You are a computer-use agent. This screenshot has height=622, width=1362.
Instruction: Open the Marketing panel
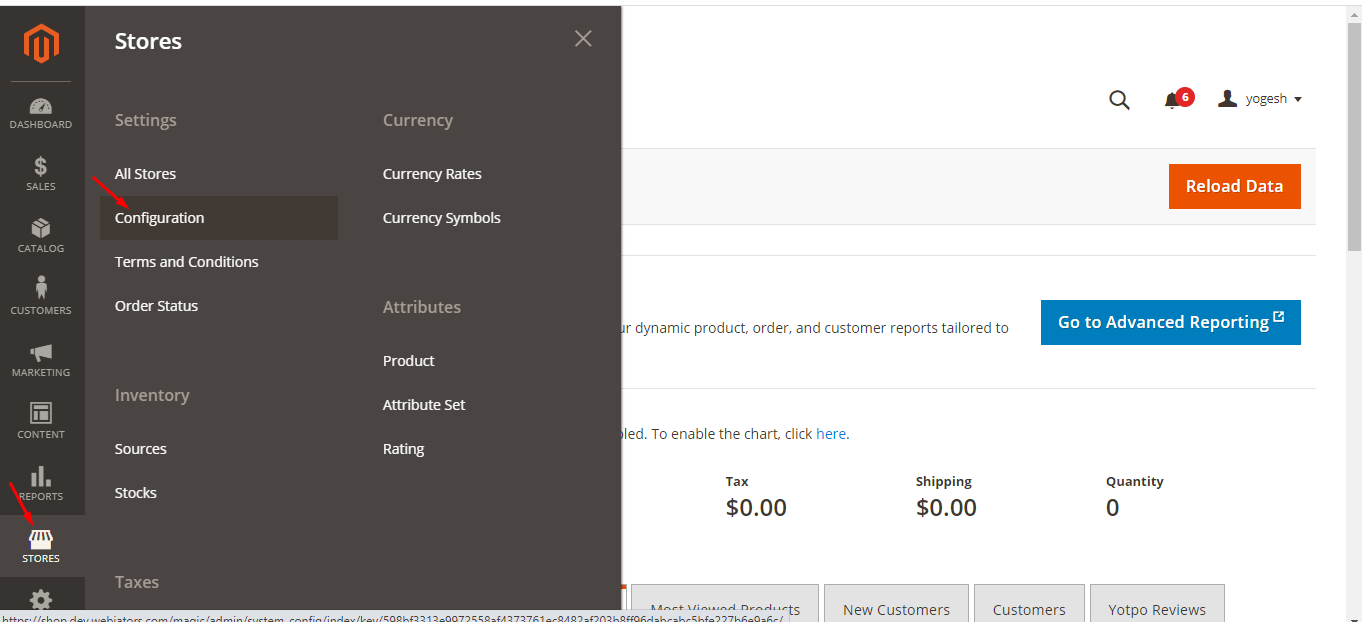[40, 358]
